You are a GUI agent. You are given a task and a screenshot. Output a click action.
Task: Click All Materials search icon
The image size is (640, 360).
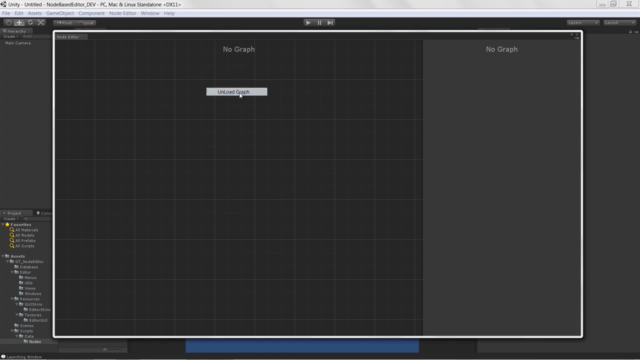coord(12,230)
